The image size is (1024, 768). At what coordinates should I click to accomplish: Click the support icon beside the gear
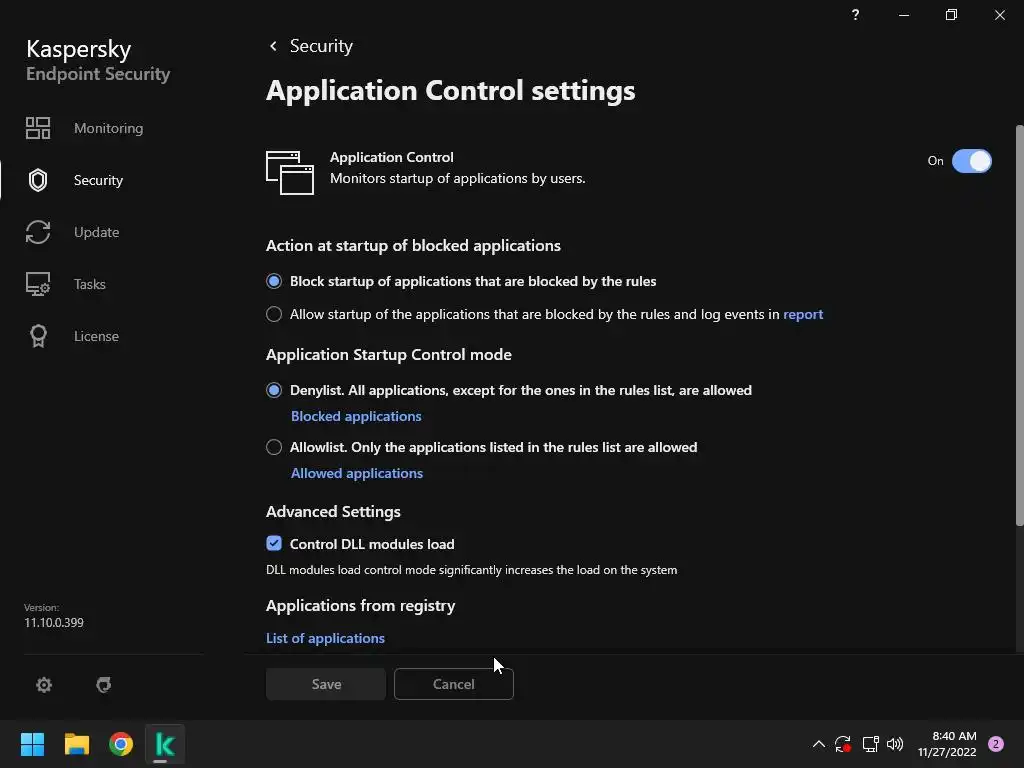pos(103,684)
